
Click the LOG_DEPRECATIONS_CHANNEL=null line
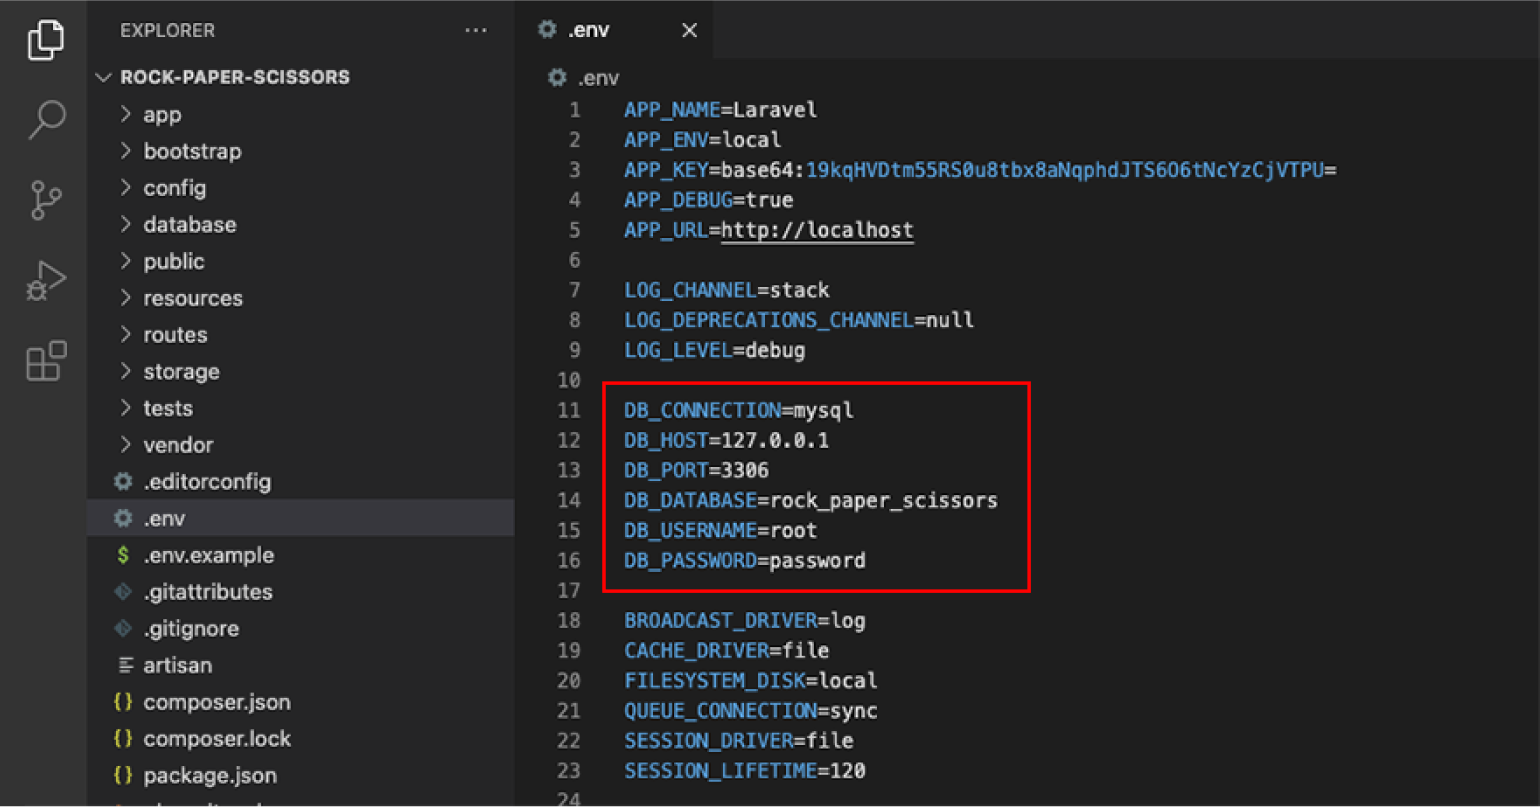point(799,320)
